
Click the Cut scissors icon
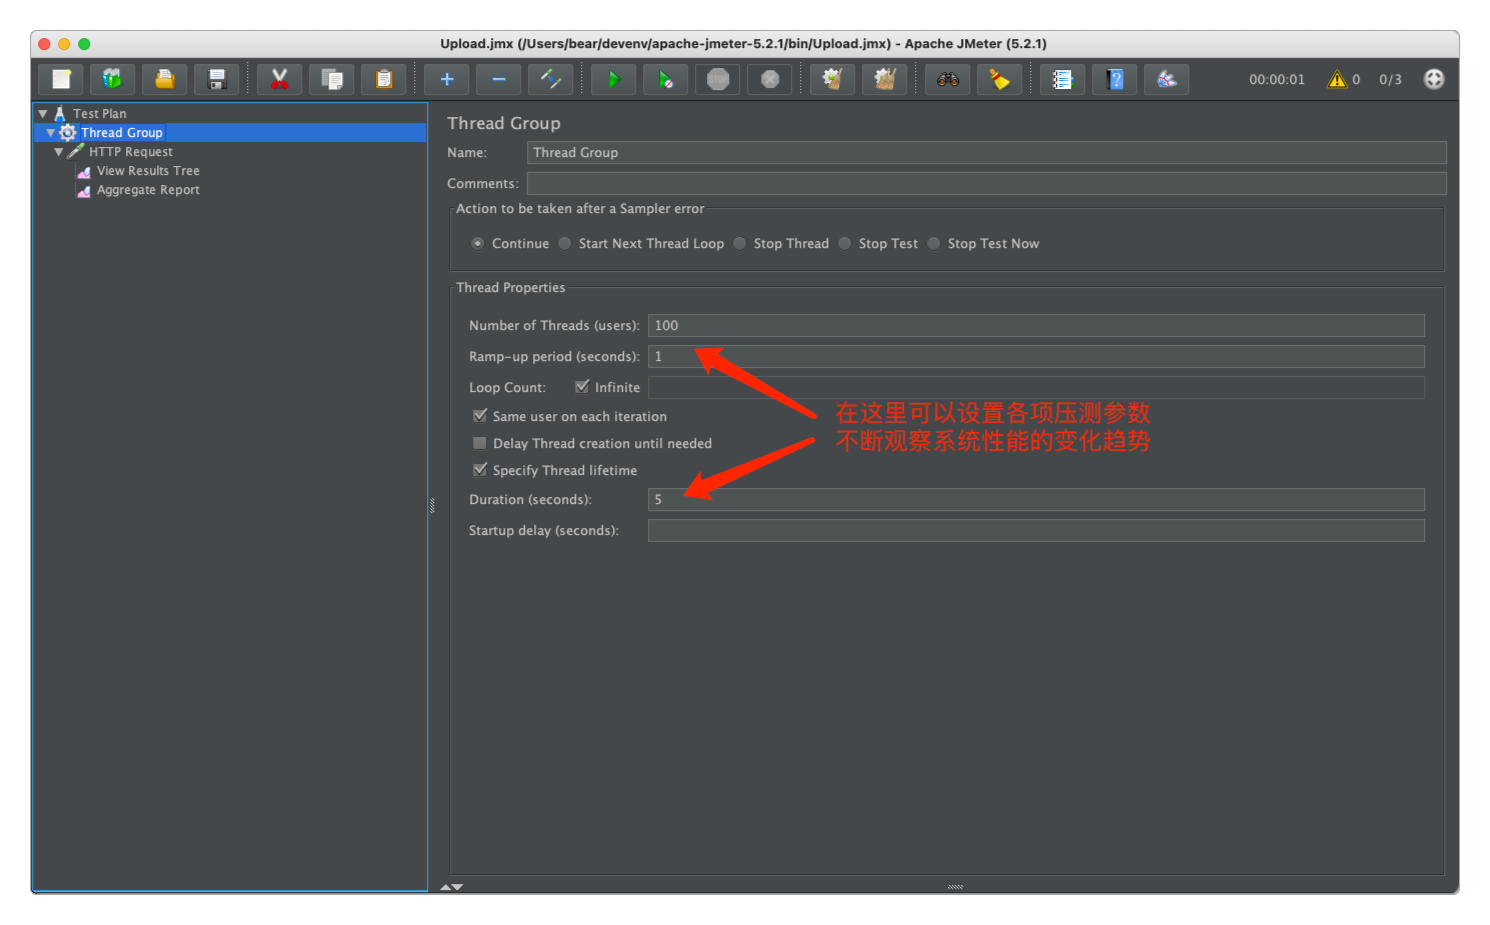coord(279,79)
